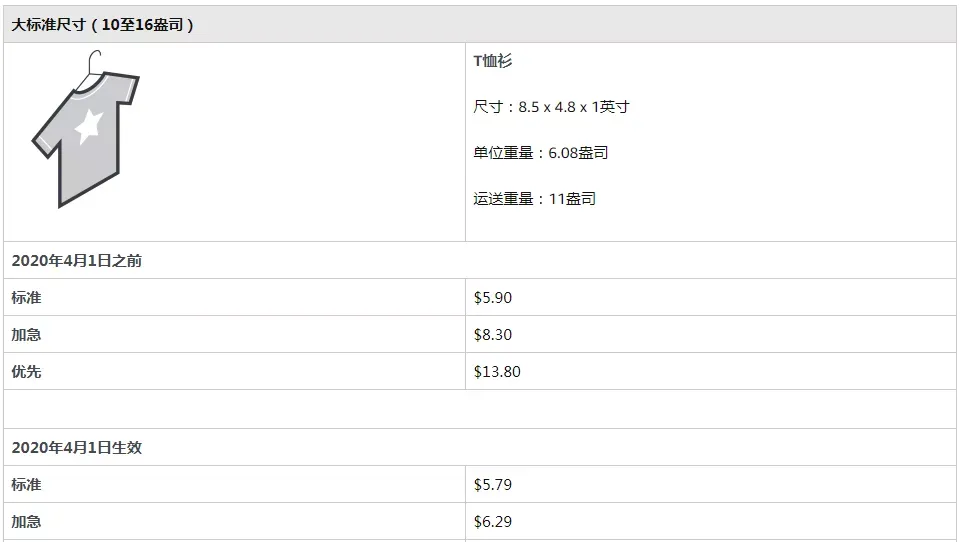Select the 2020年4月1日之前 section row
Viewport: 962px width, 542px height.
(x=480, y=260)
